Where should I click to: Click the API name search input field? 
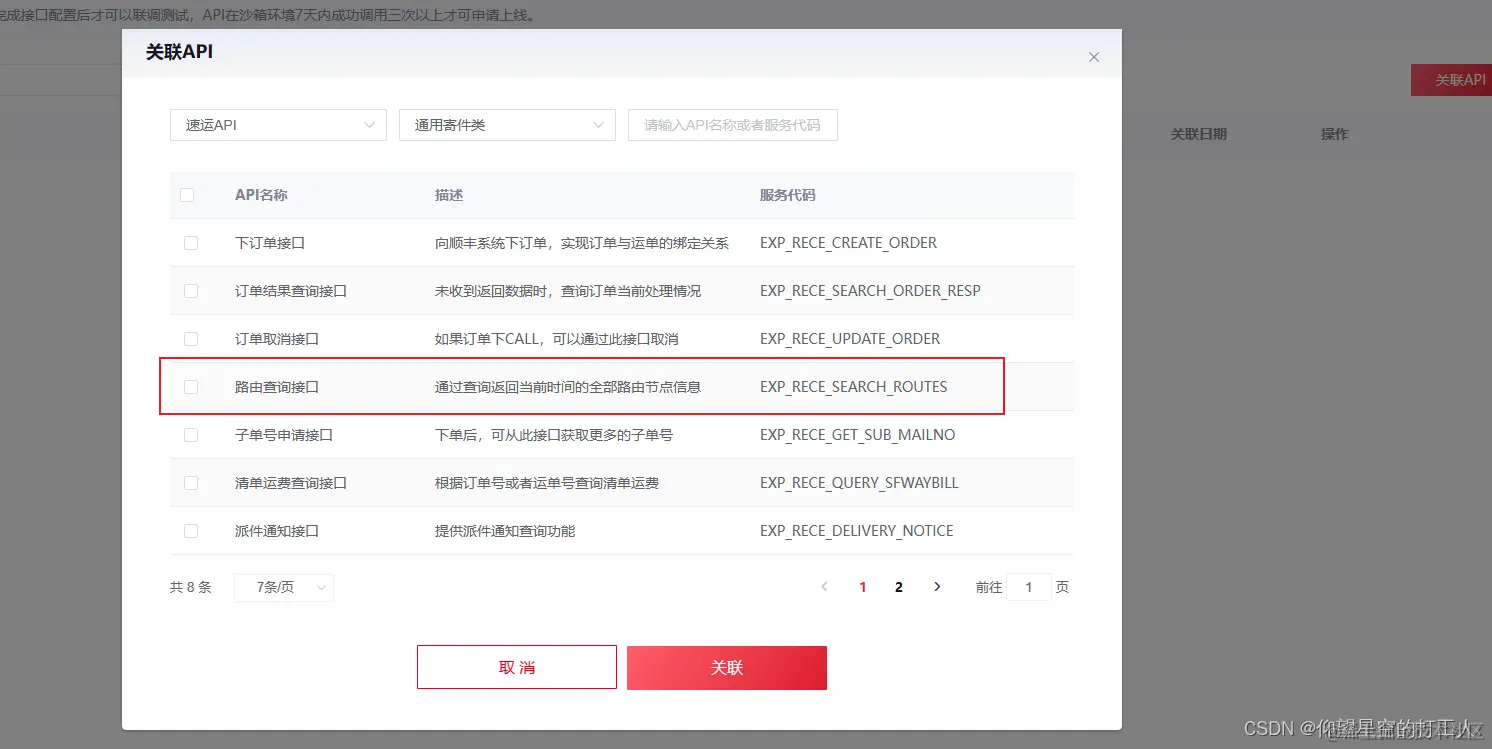(732, 125)
